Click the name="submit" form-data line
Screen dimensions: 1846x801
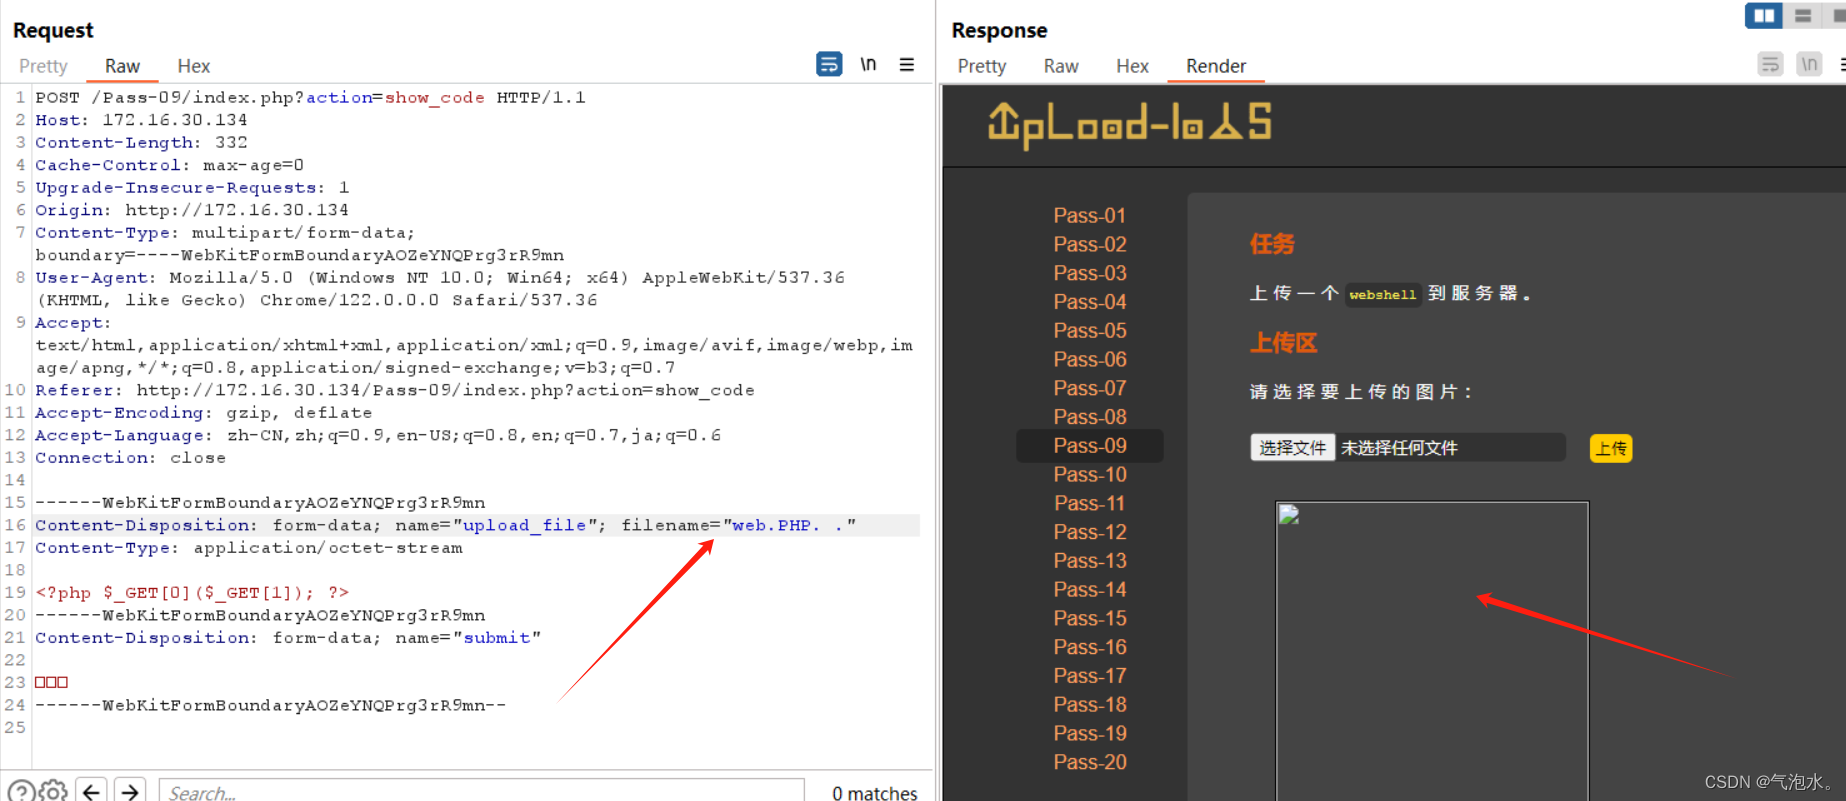tap(288, 638)
